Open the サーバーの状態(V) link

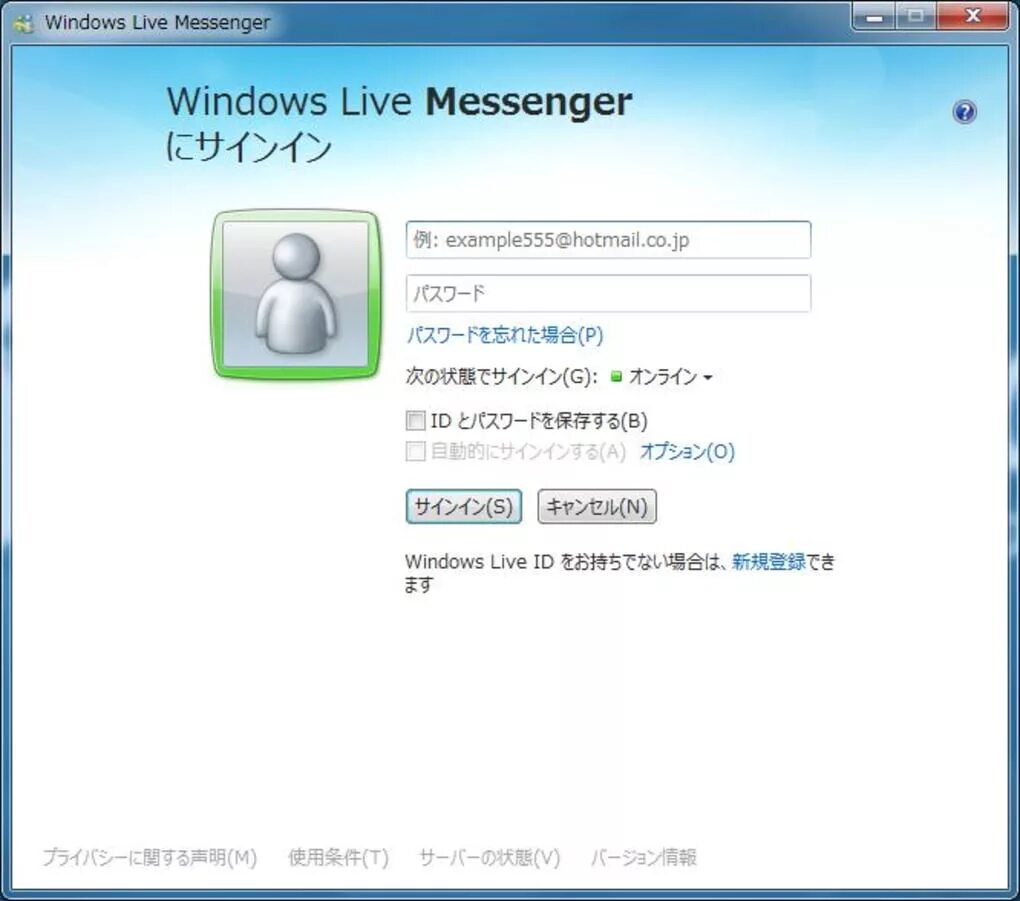pyautogui.click(x=490, y=857)
